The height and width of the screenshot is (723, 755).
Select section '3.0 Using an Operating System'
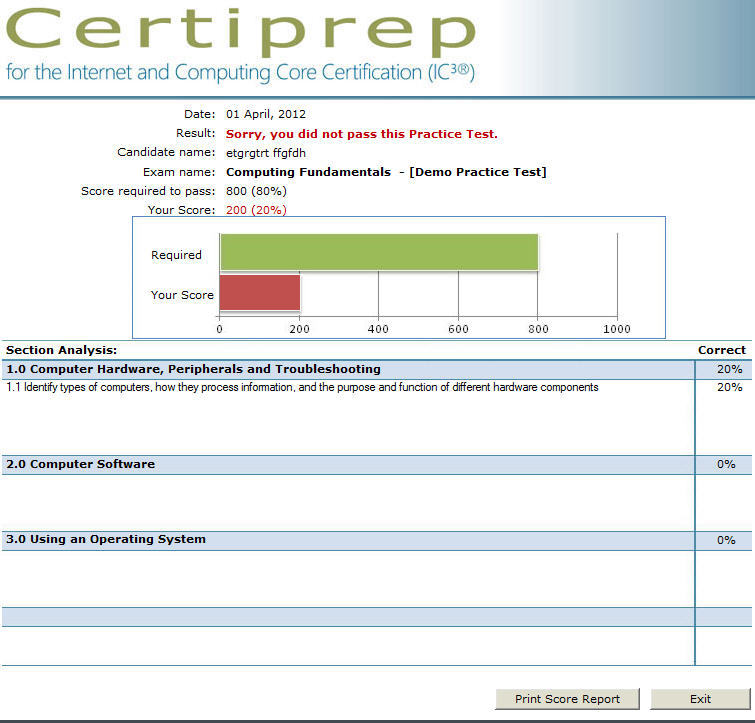point(348,540)
